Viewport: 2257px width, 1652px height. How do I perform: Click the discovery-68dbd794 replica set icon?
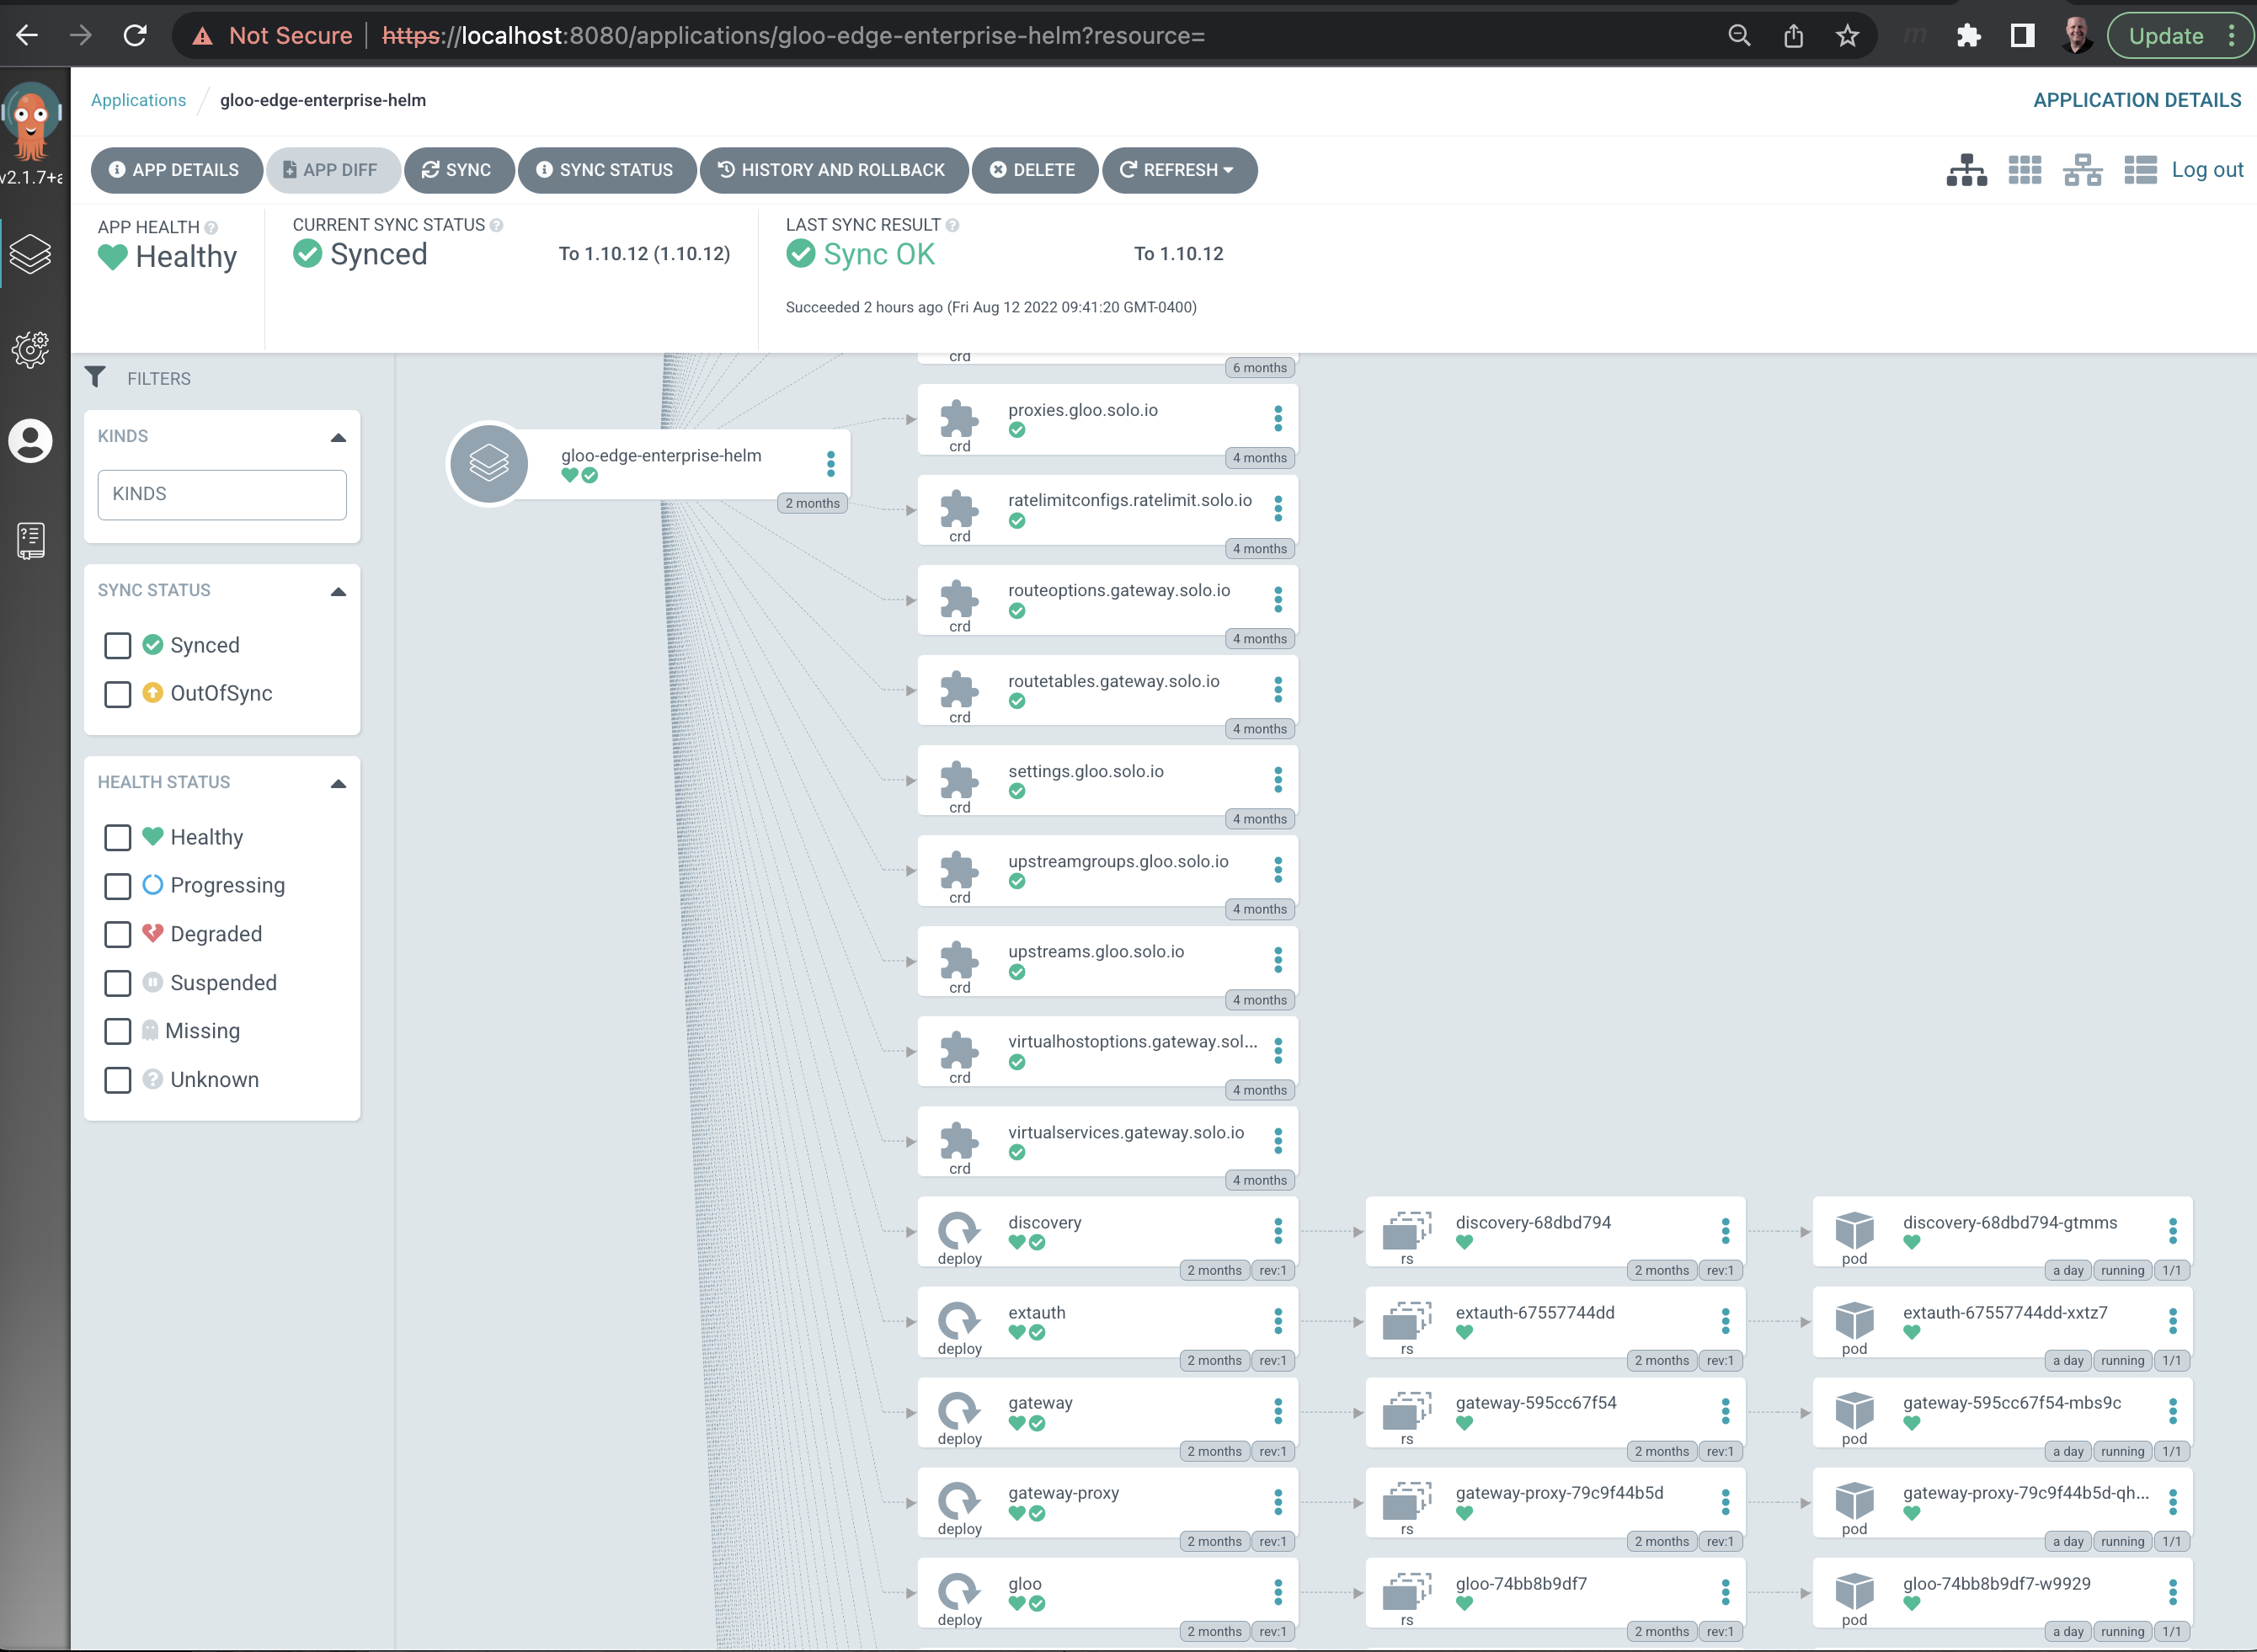pos(1406,1230)
